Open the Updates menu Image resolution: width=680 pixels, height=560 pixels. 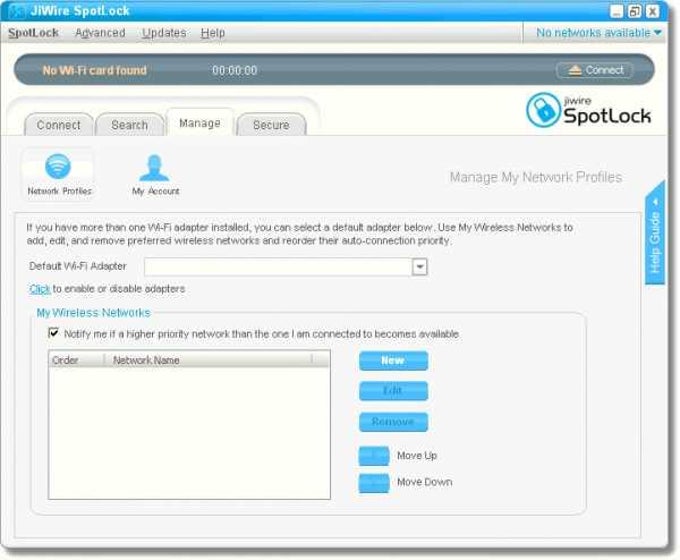pyautogui.click(x=164, y=33)
